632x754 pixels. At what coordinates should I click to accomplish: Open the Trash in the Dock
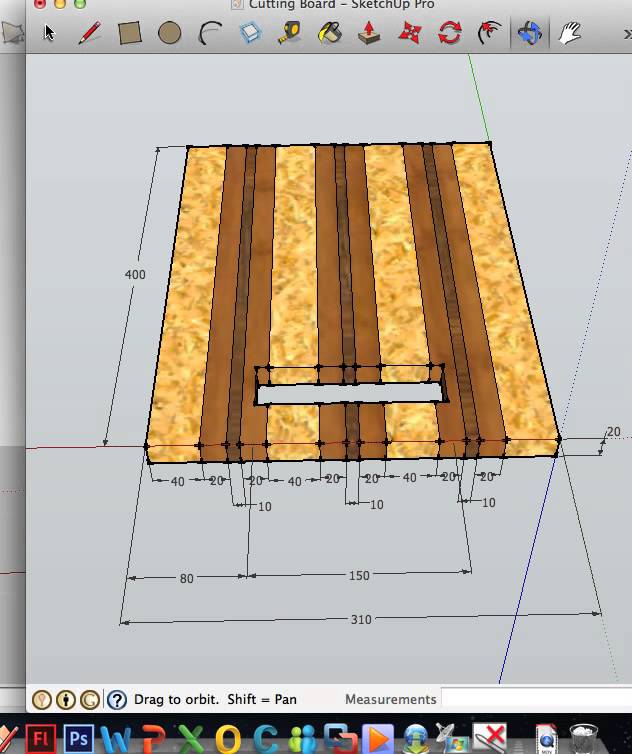click(584, 739)
